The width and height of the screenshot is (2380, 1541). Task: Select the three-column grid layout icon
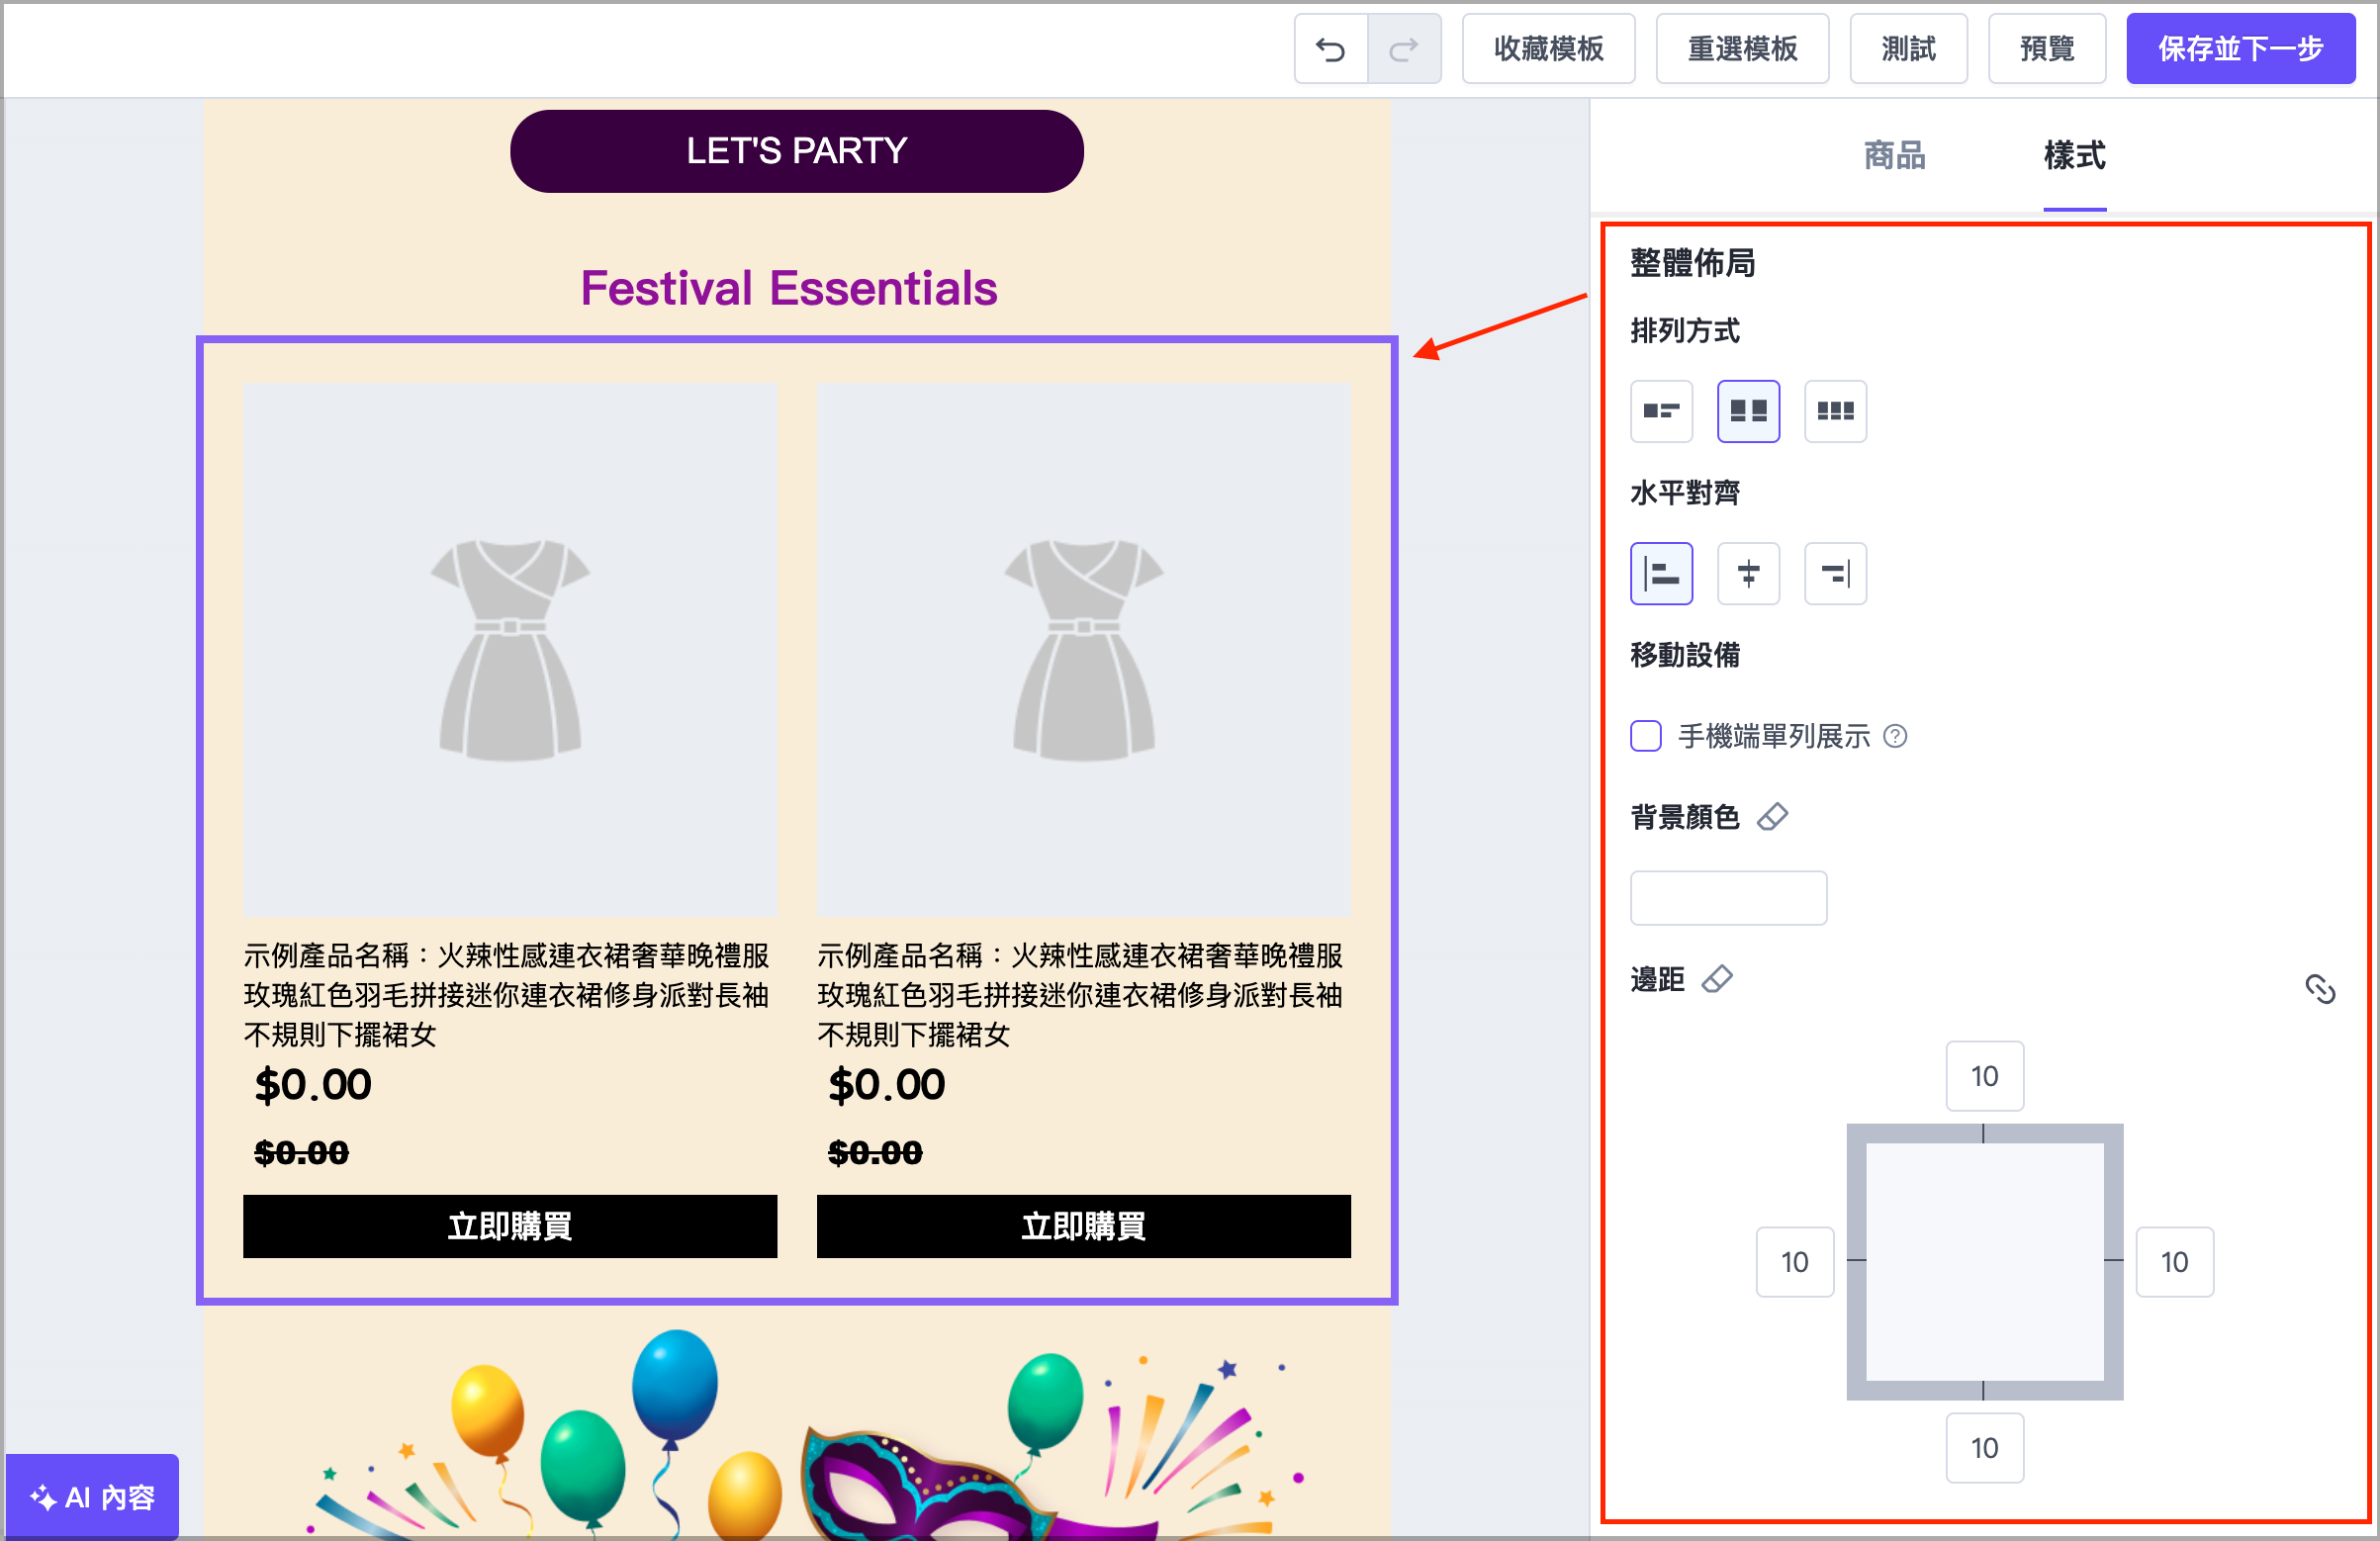click(x=1834, y=411)
